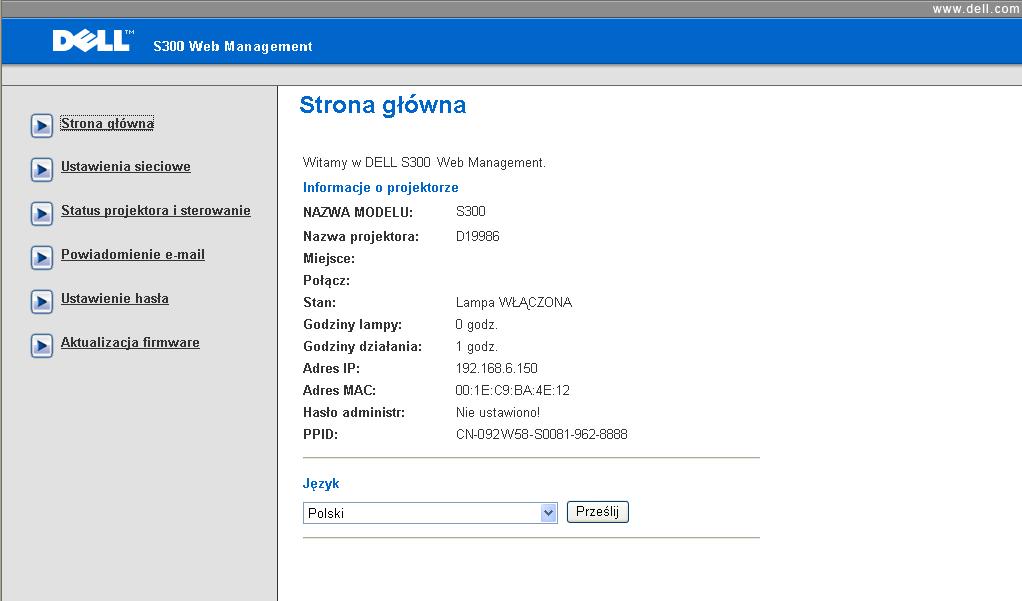Click the Godziny działania value 1 godz.
The height and width of the screenshot is (601, 1022).
[476, 347]
